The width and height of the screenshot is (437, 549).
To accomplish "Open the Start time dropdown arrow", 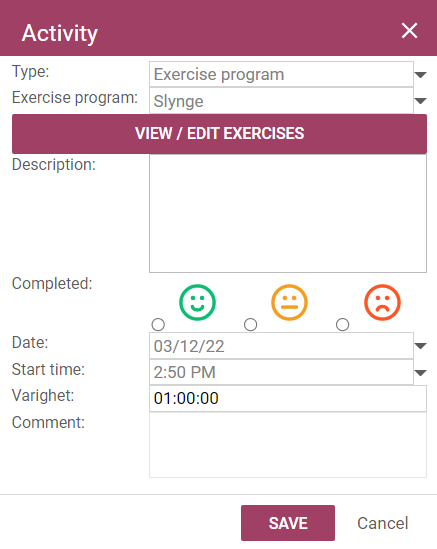I will pos(420,373).
